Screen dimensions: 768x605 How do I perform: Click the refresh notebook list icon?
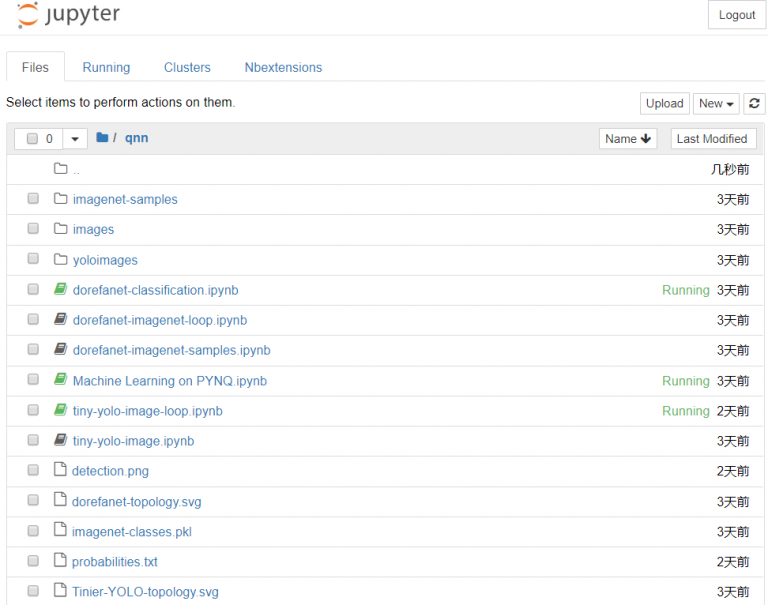pos(755,104)
